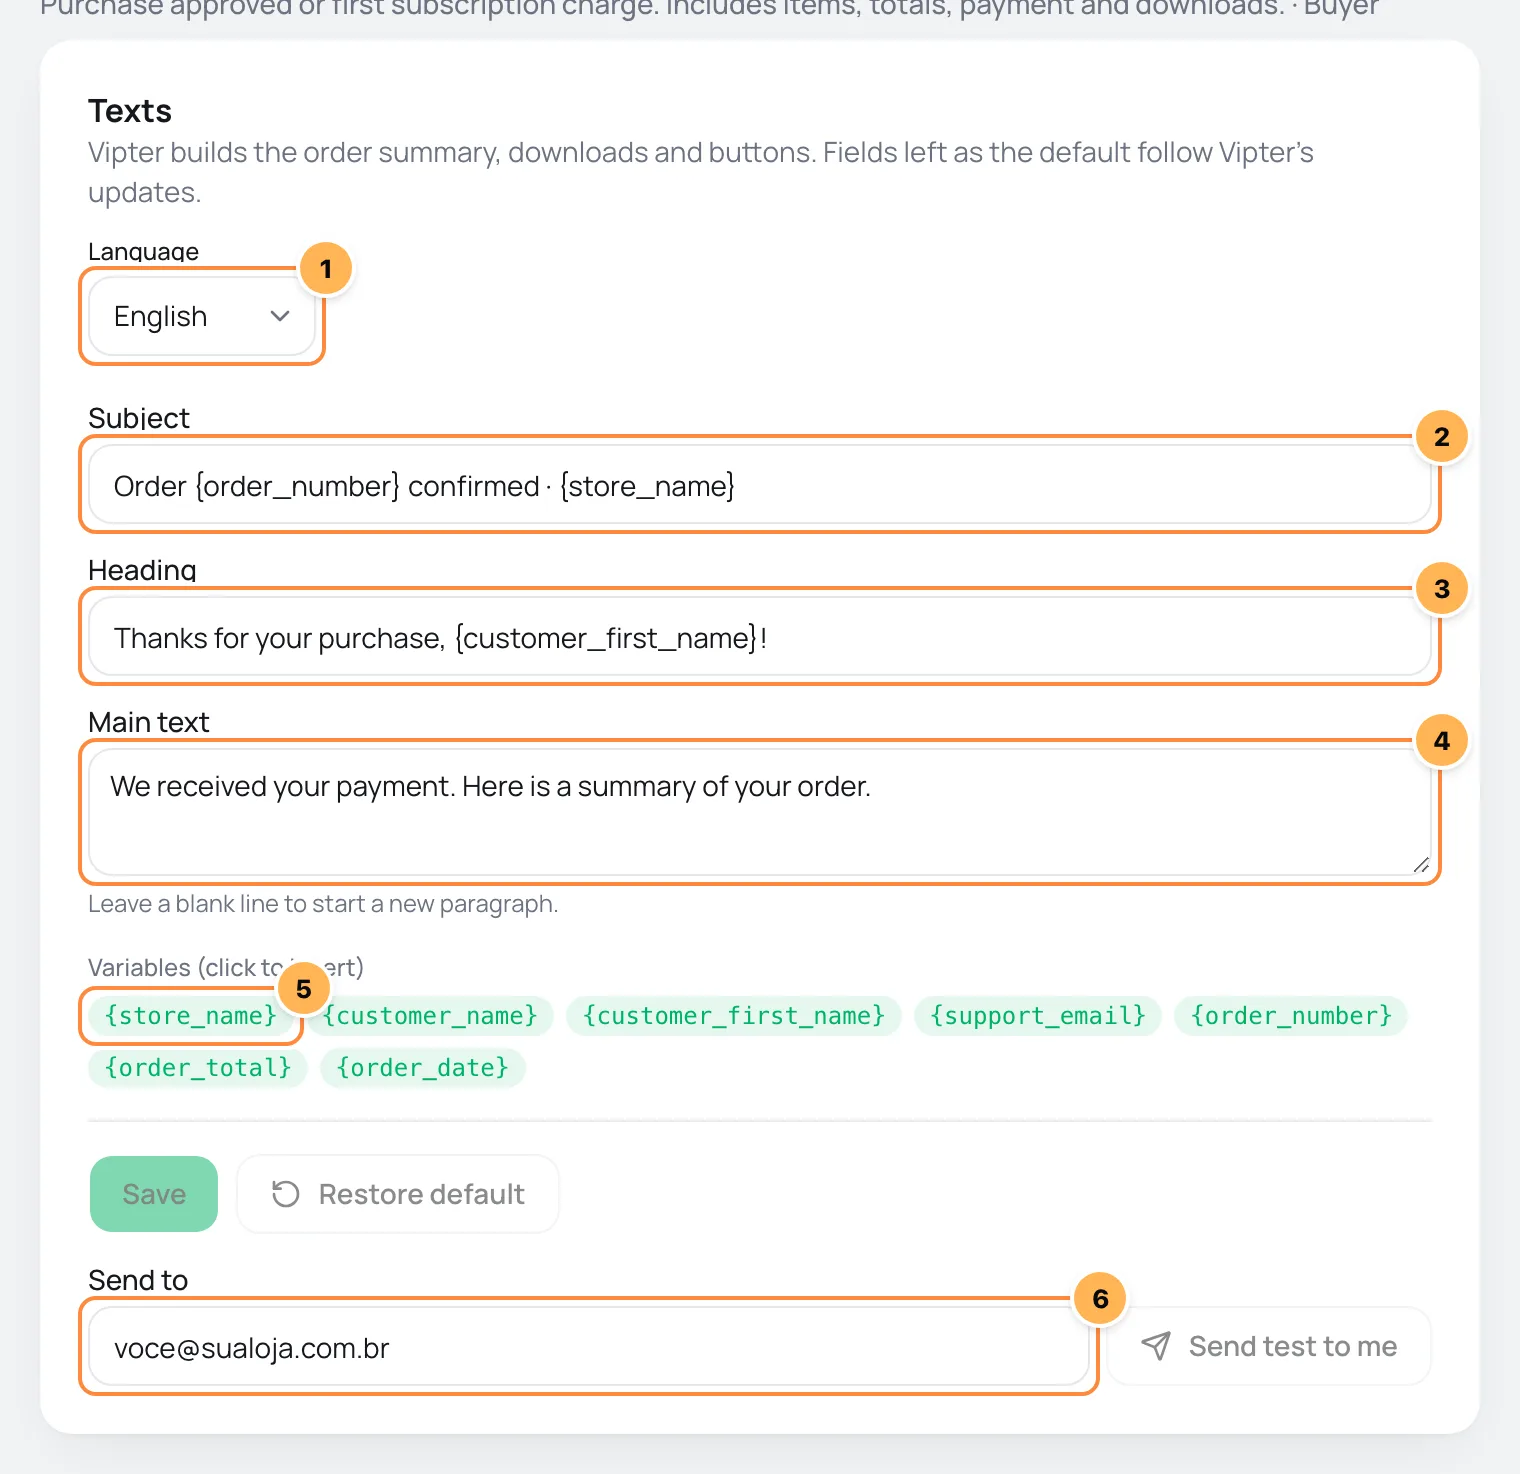Click the Texts section title
This screenshot has width=1520, height=1474.
(x=130, y=111)
